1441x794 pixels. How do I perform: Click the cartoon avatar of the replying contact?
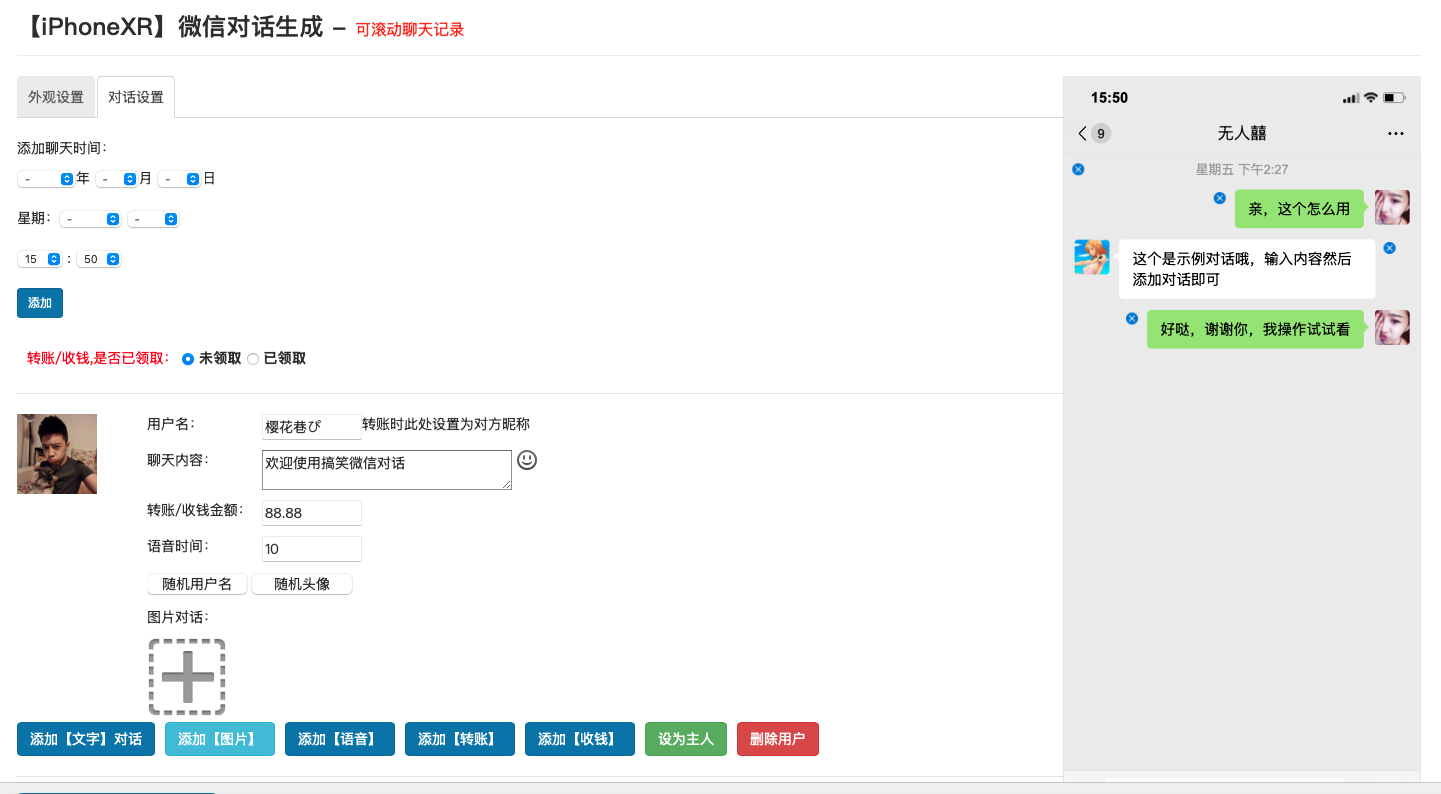pos(1092,257)
